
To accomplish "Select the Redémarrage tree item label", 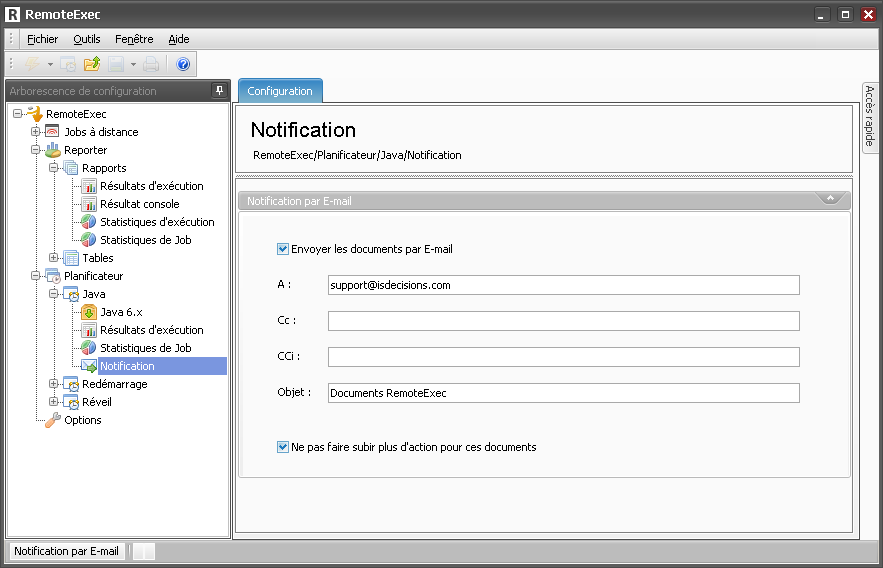I will 115,384.
